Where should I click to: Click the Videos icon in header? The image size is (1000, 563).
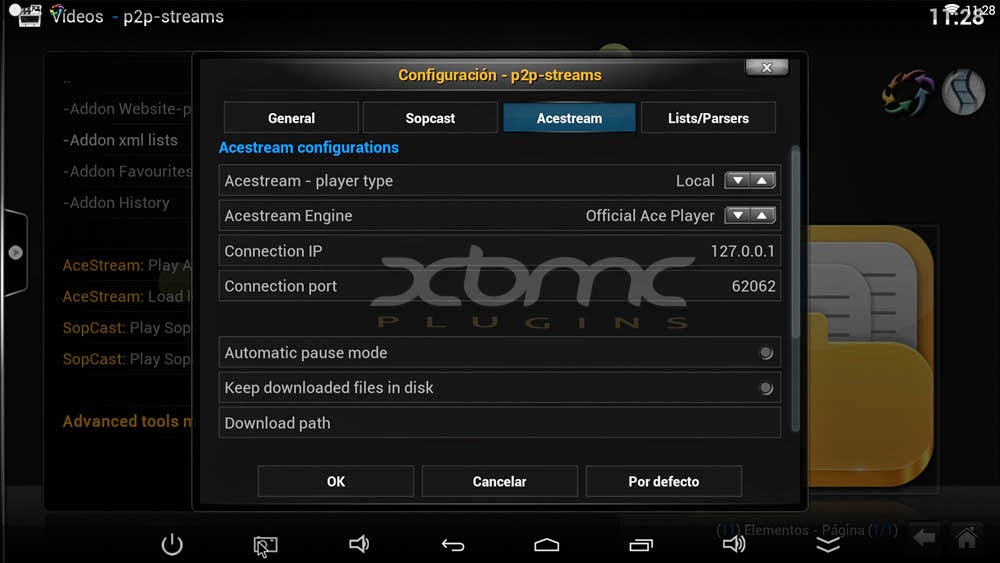pyautogui.click(x=29, y=16)
